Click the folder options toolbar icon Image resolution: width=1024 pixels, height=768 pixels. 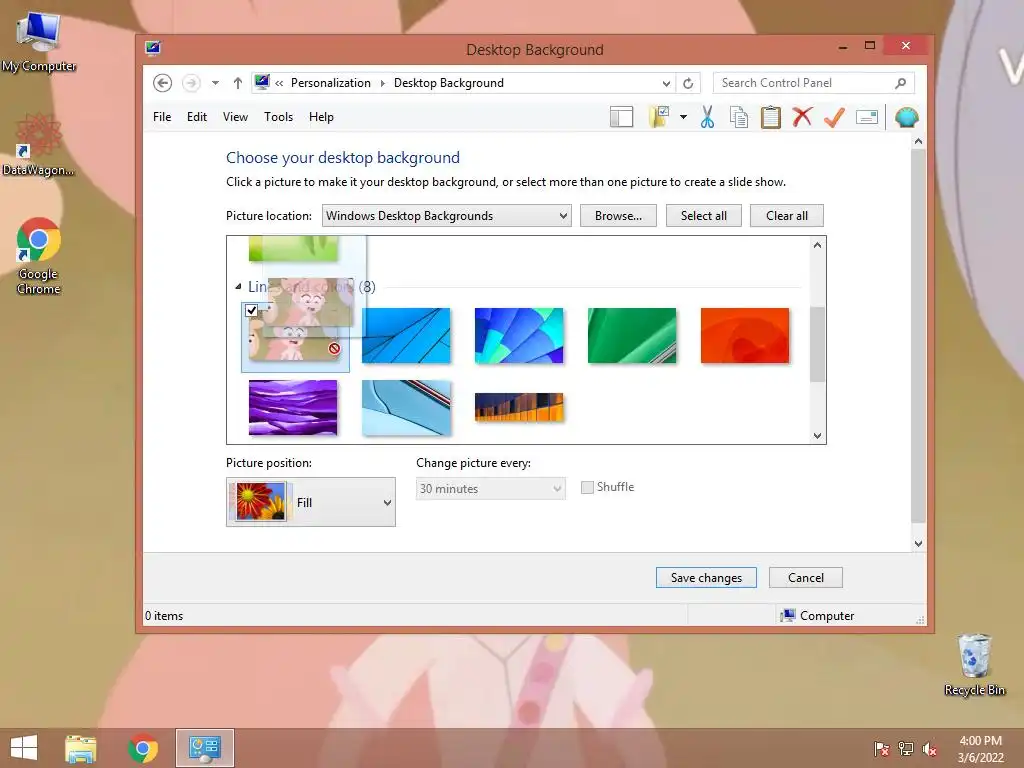point(658,117)
